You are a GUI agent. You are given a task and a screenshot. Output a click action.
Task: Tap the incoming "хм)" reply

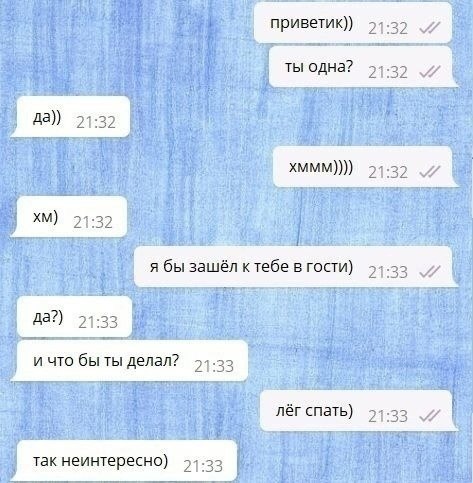click(69, 217)
